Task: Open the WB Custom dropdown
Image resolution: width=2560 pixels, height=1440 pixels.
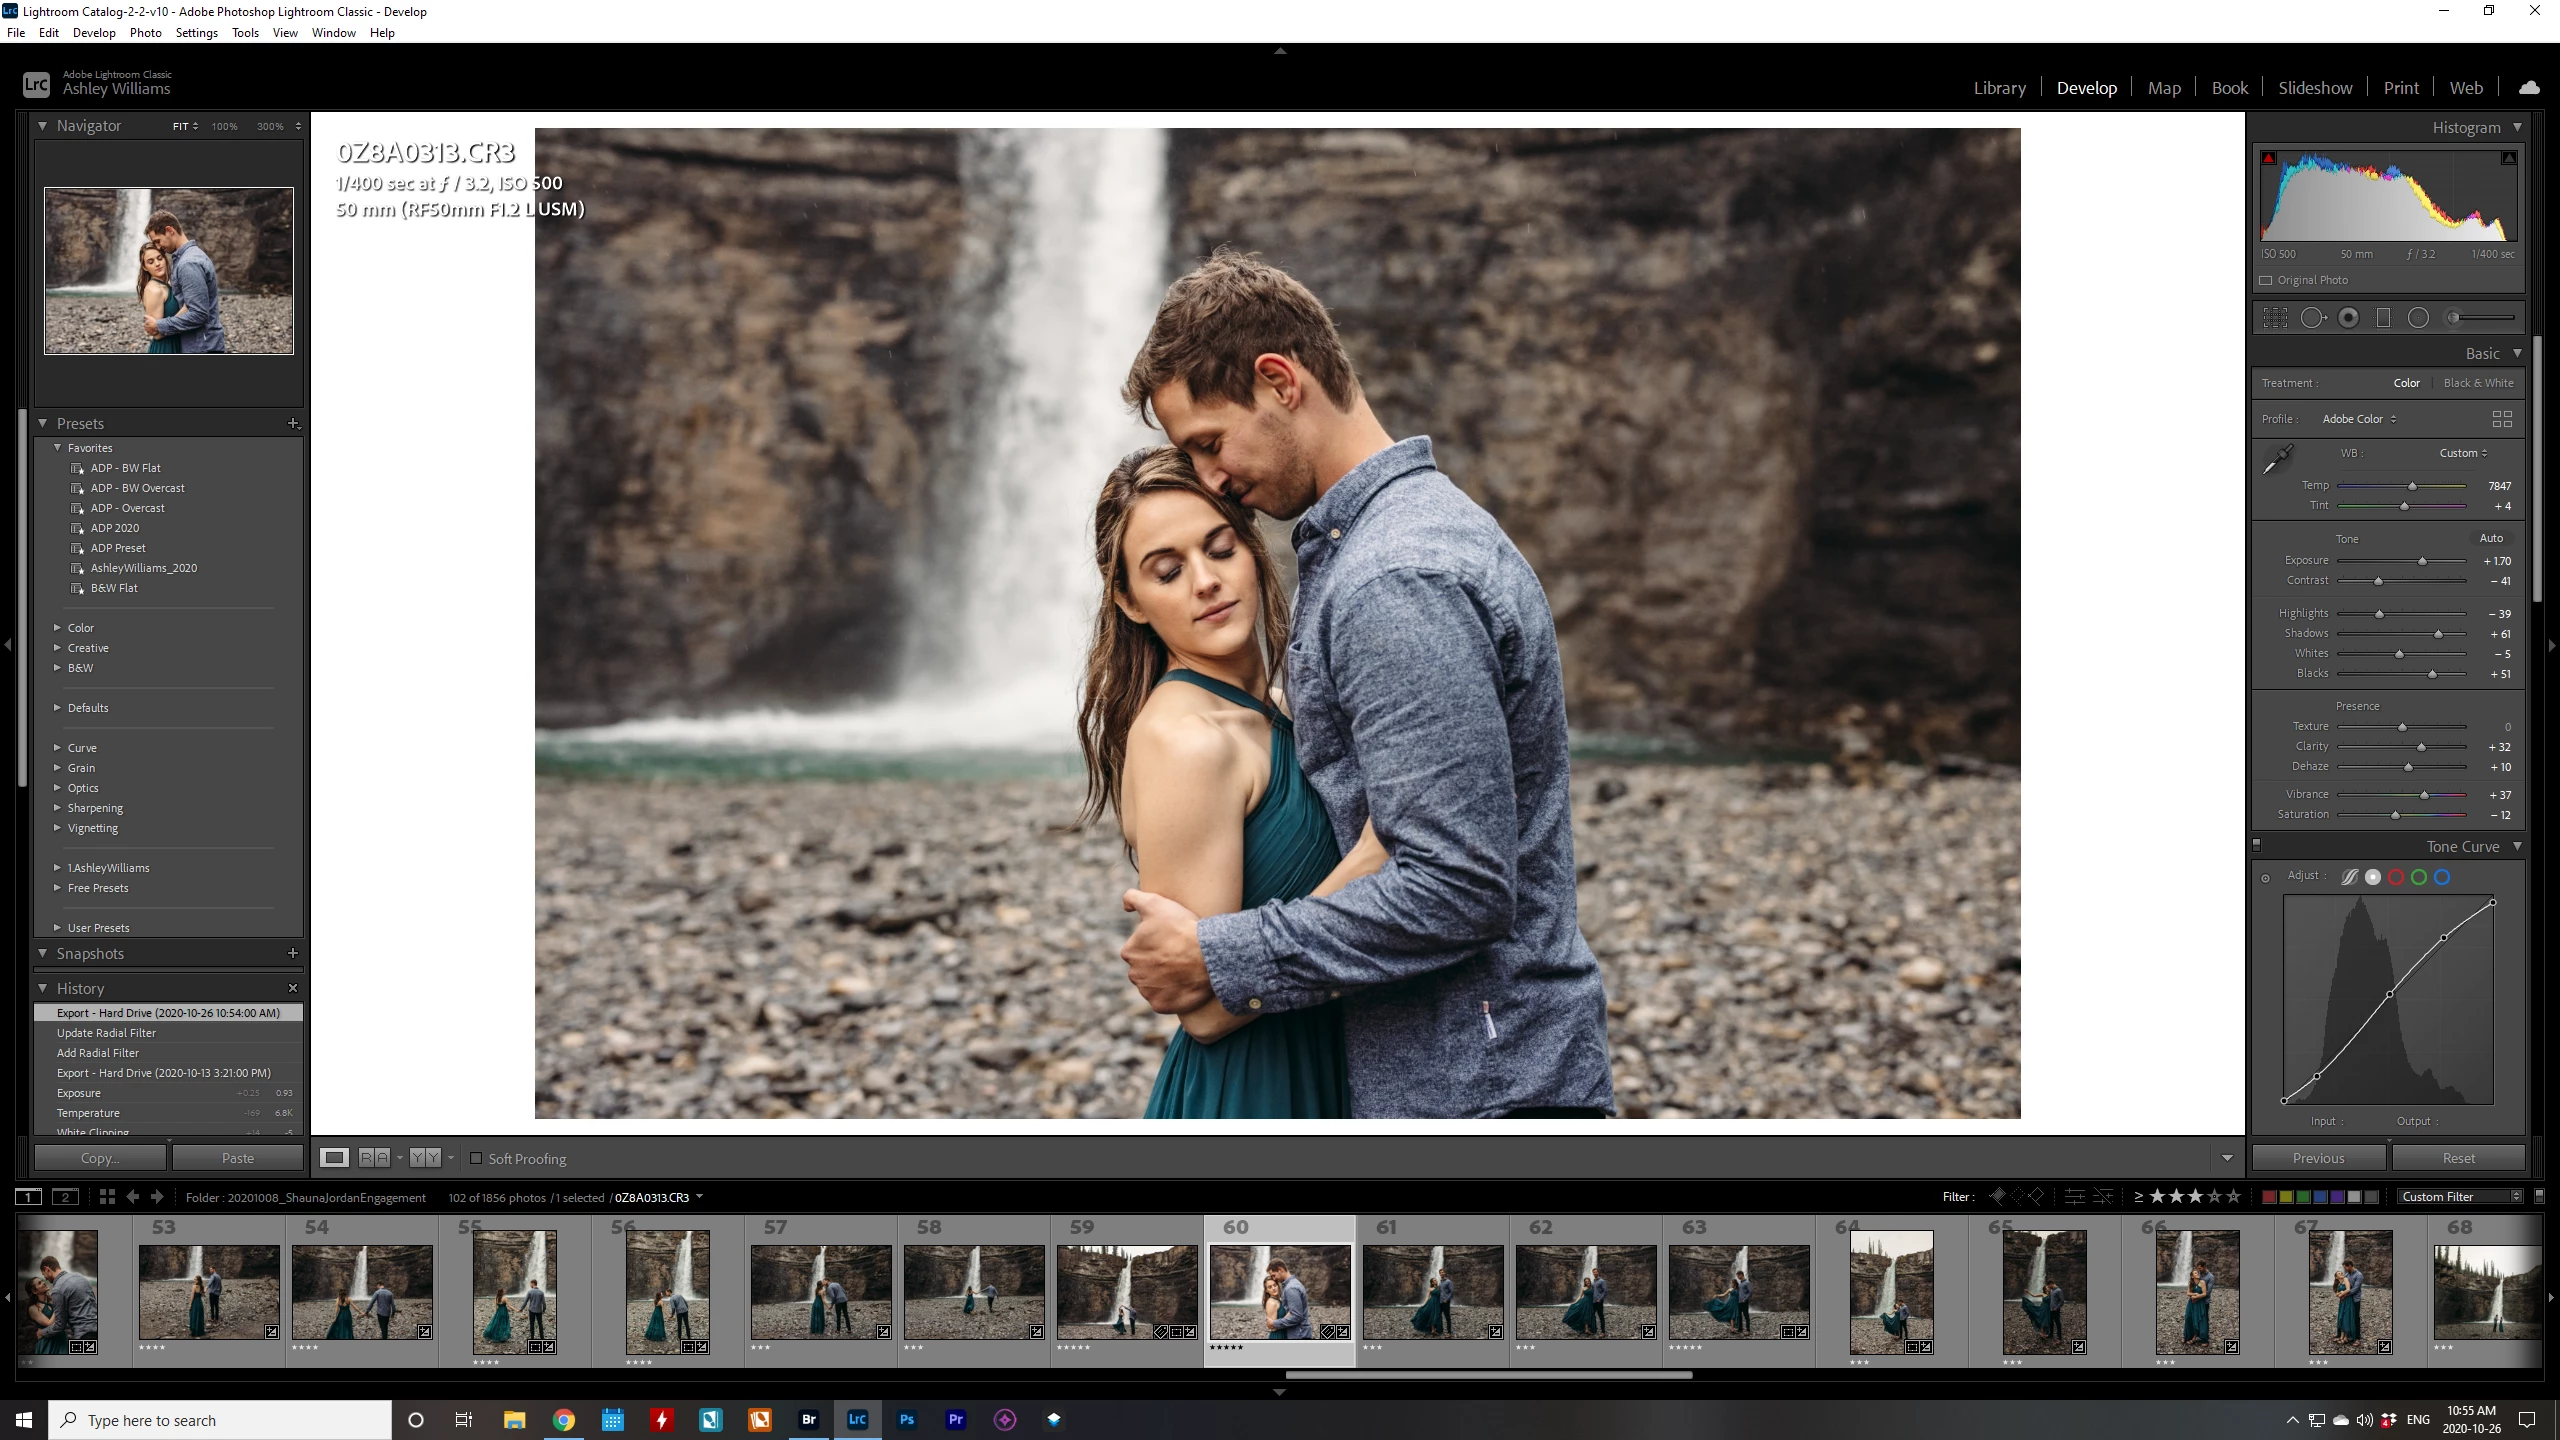Action: pyautogui.click(x=2463, y=453)
